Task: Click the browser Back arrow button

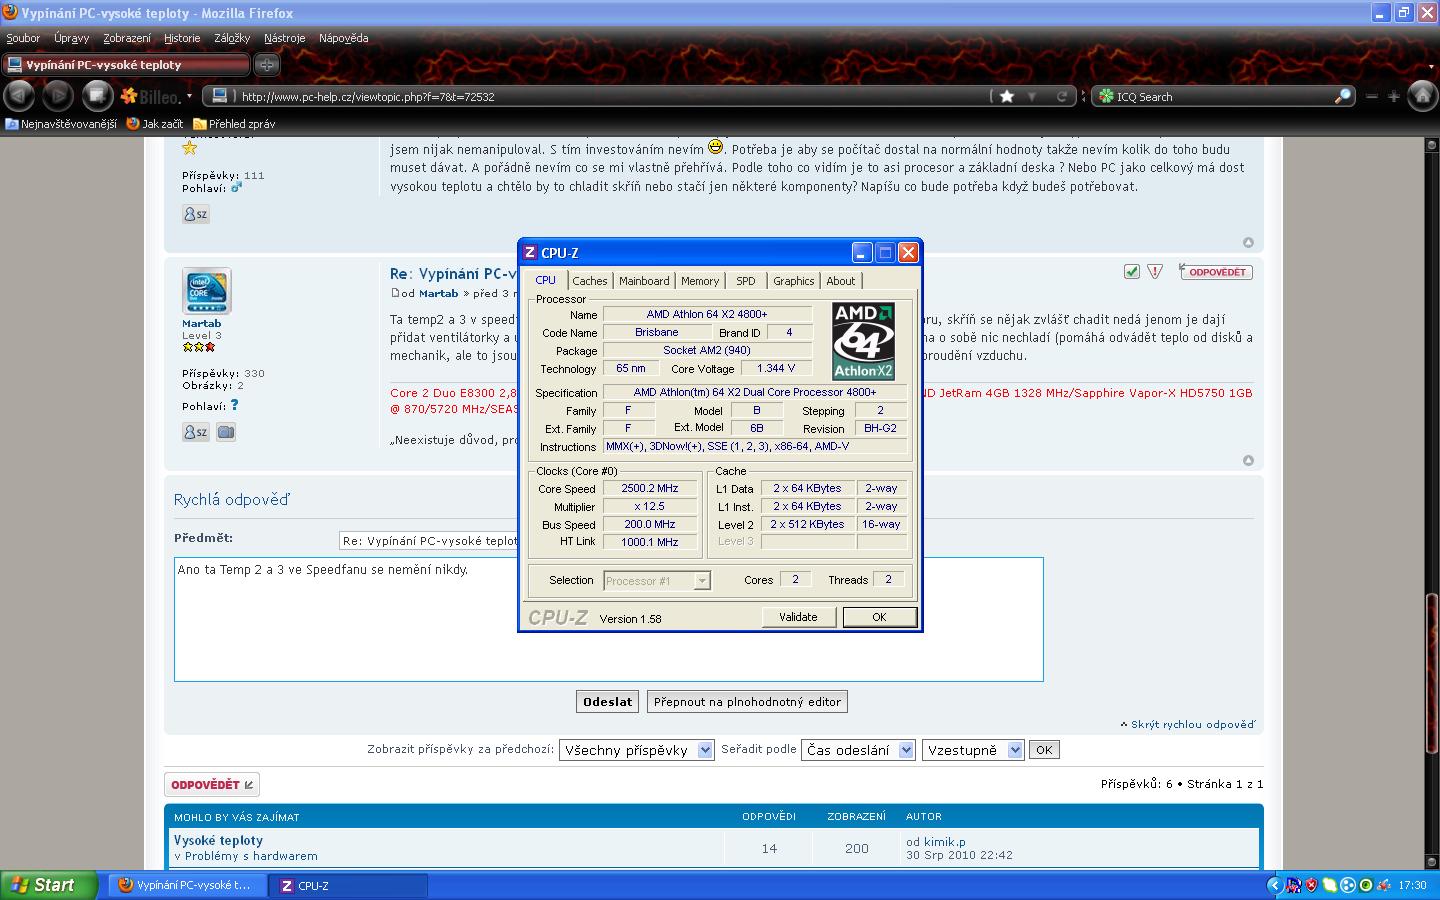Action: click(20, 96)
